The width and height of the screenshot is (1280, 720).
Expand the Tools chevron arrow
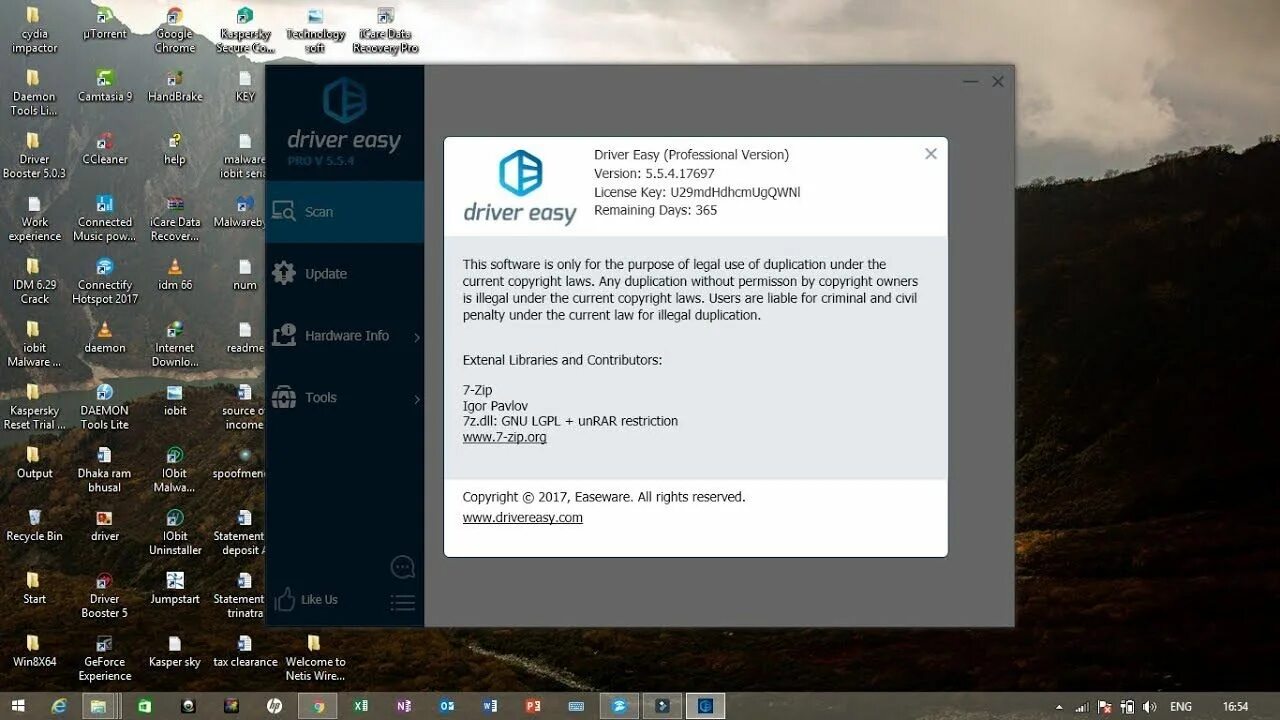pyautogui.click(x=416, y=400)
